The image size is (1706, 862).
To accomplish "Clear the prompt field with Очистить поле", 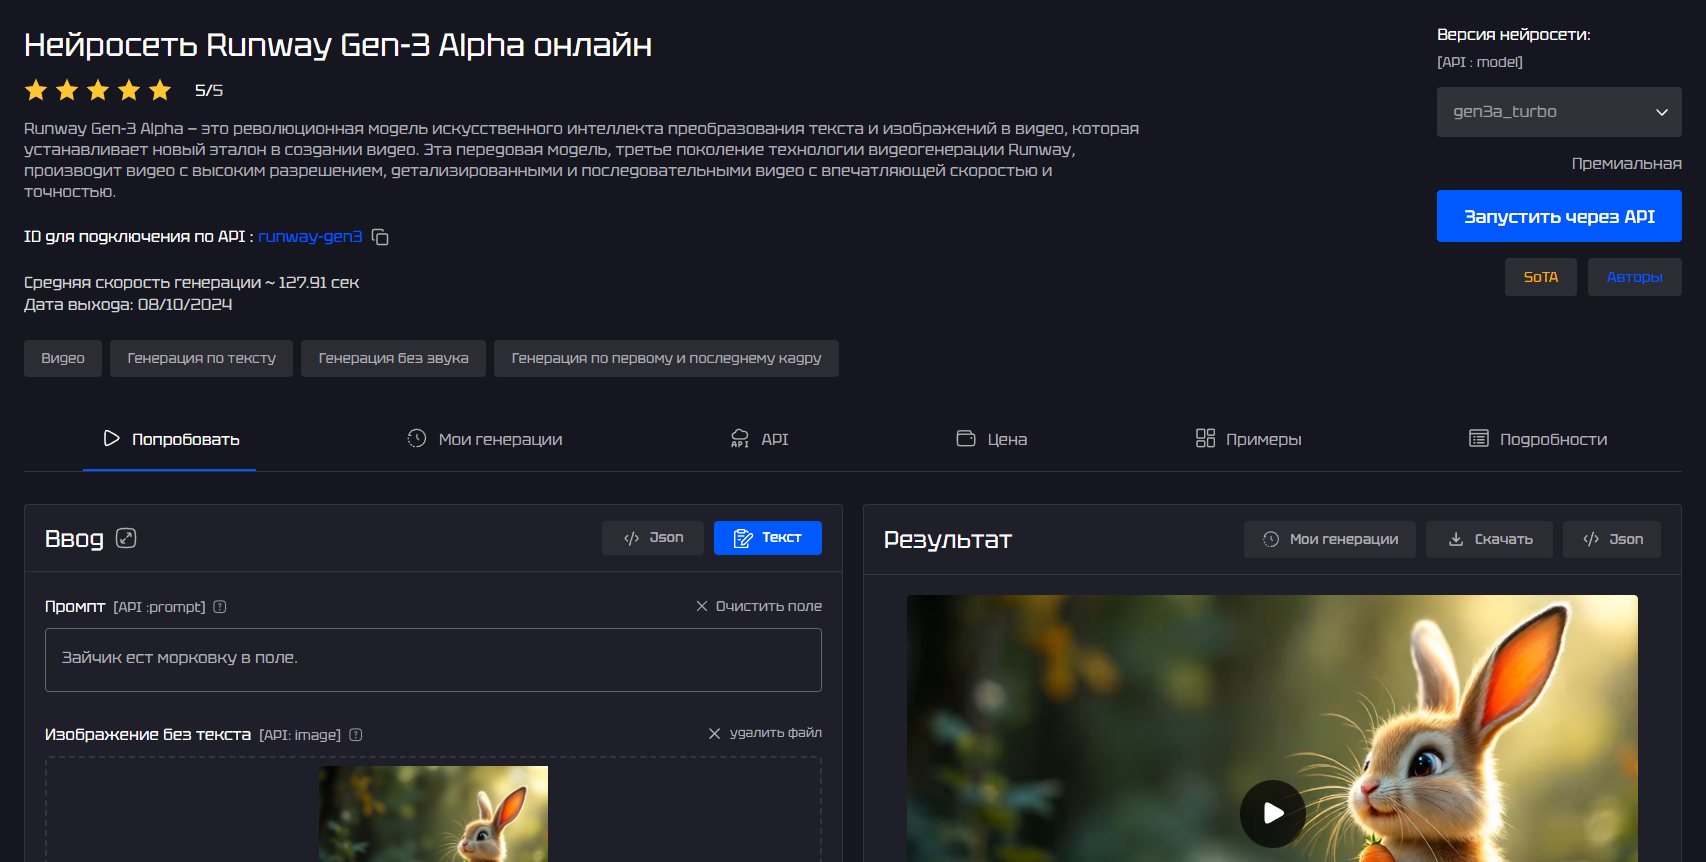I will (x=759, y=606).
